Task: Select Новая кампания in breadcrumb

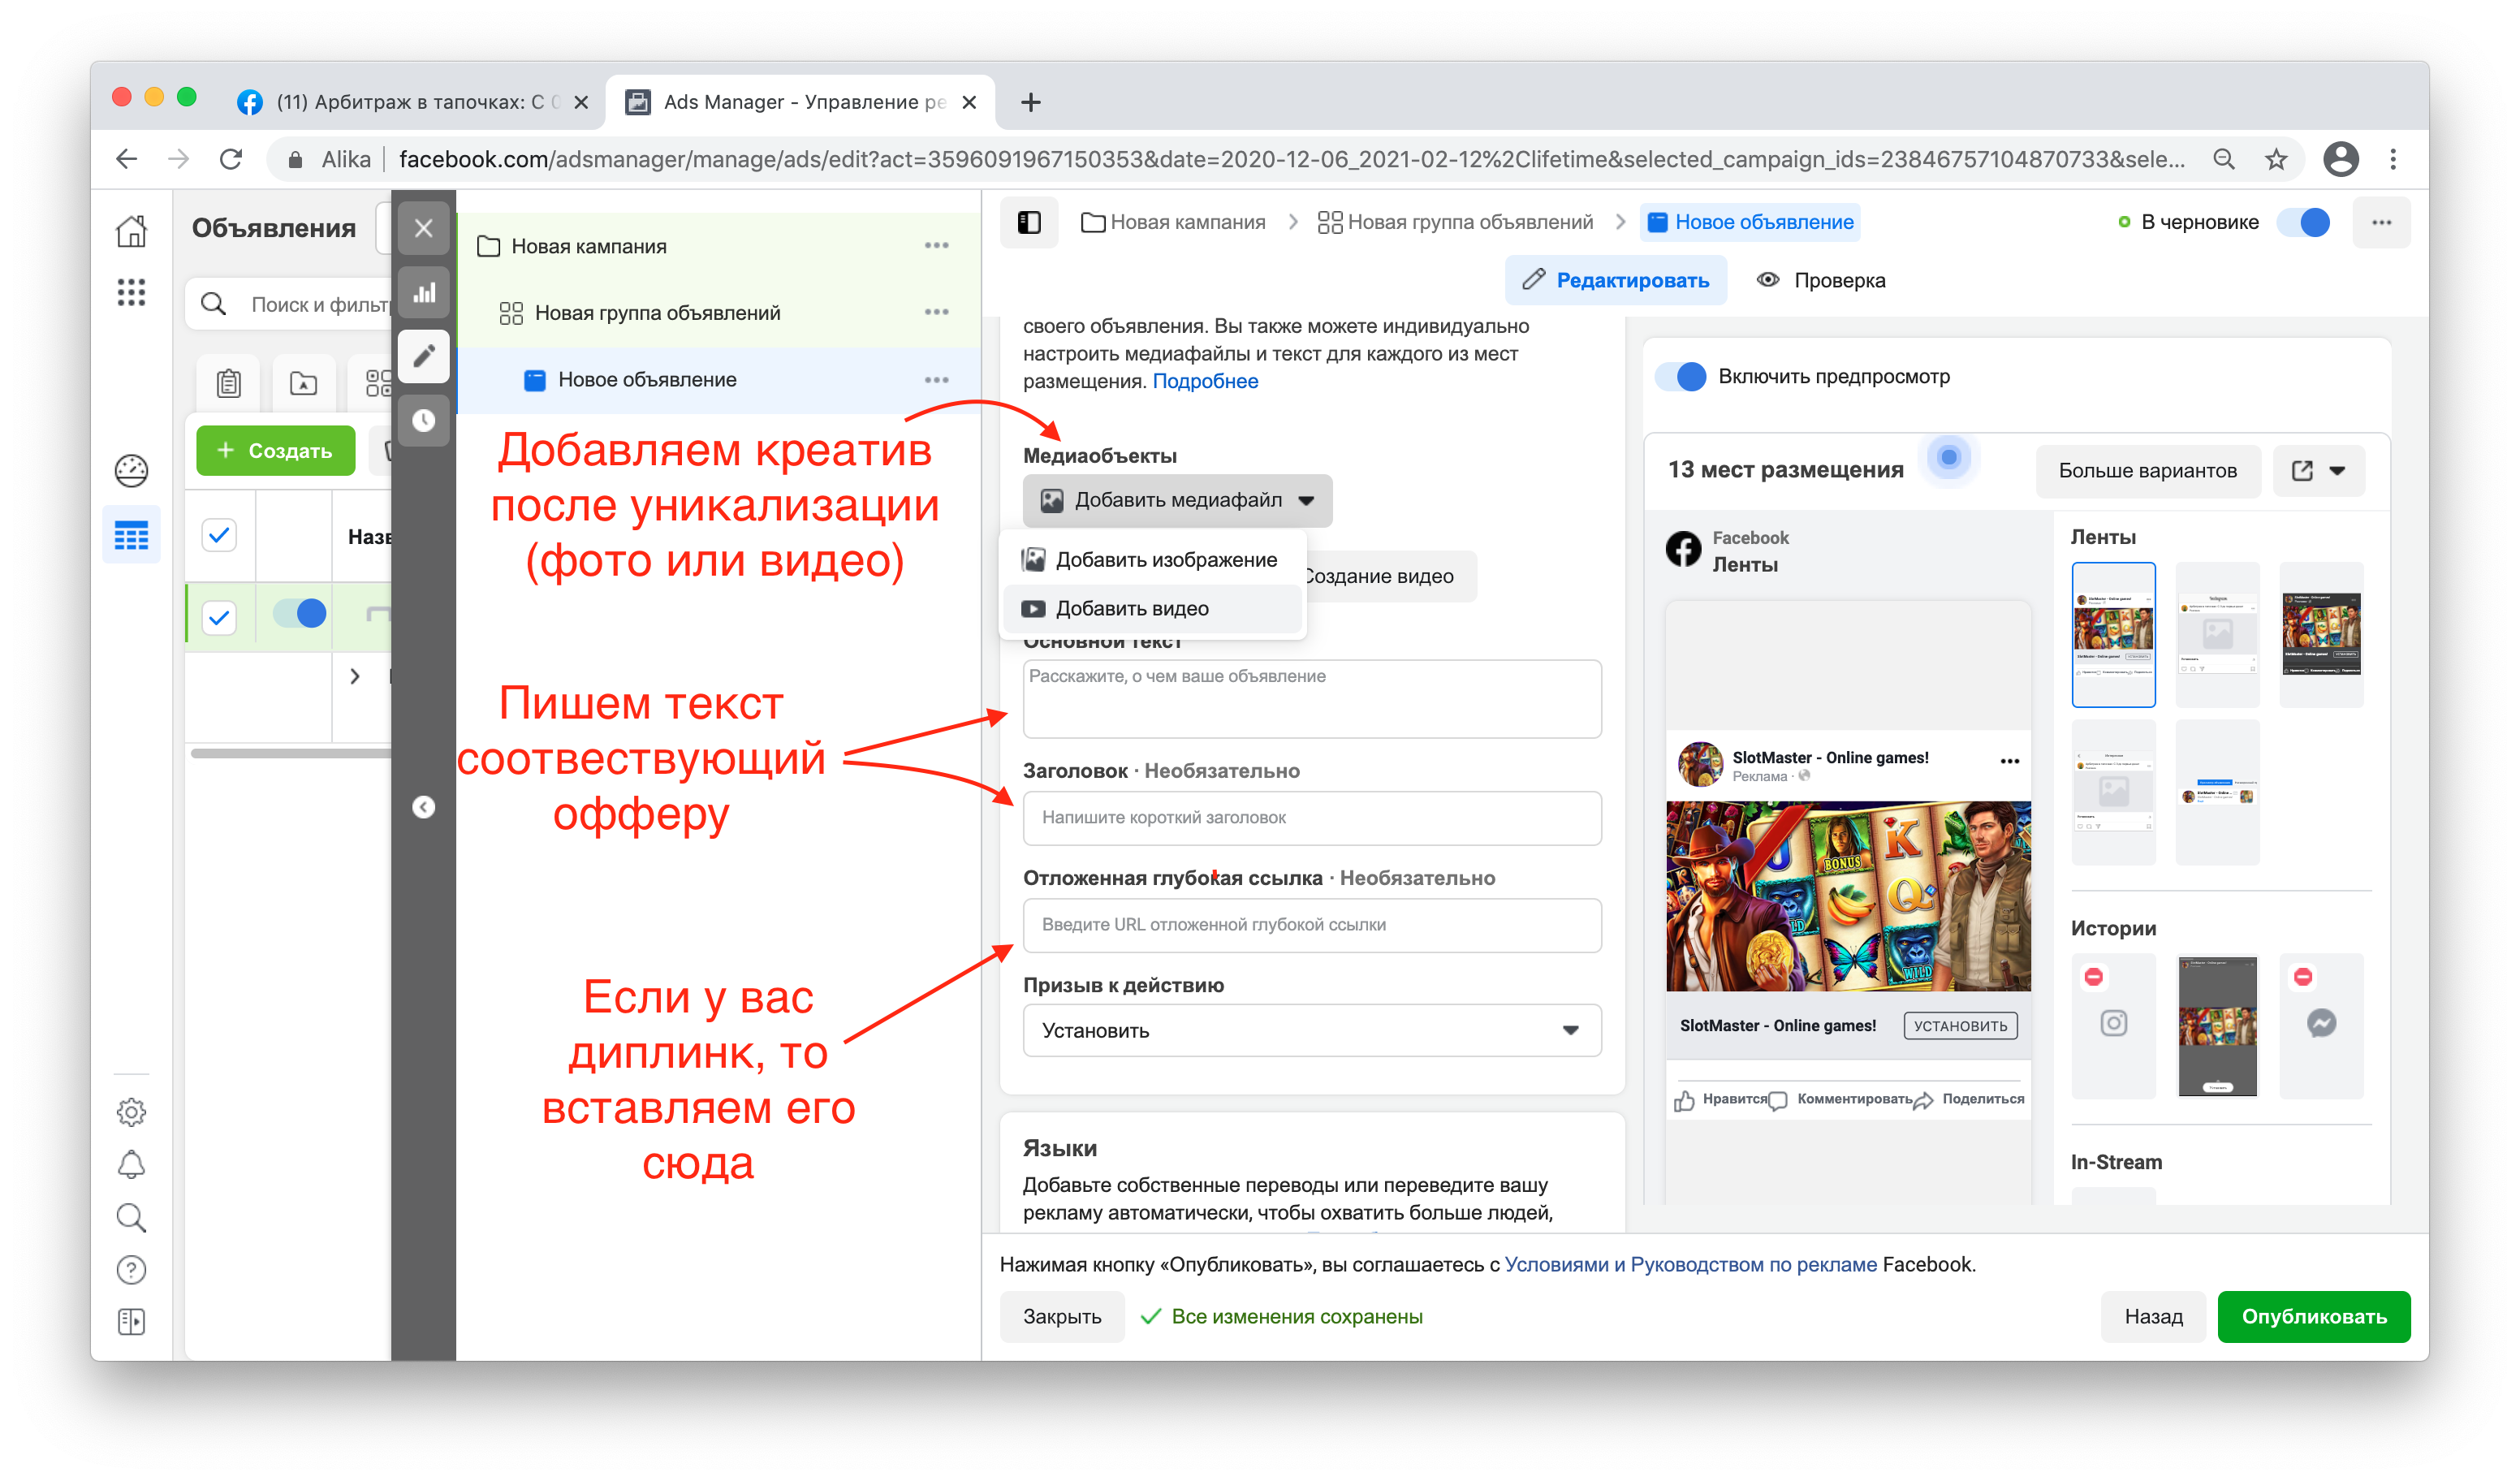Action: click(x=1173, y=222)
